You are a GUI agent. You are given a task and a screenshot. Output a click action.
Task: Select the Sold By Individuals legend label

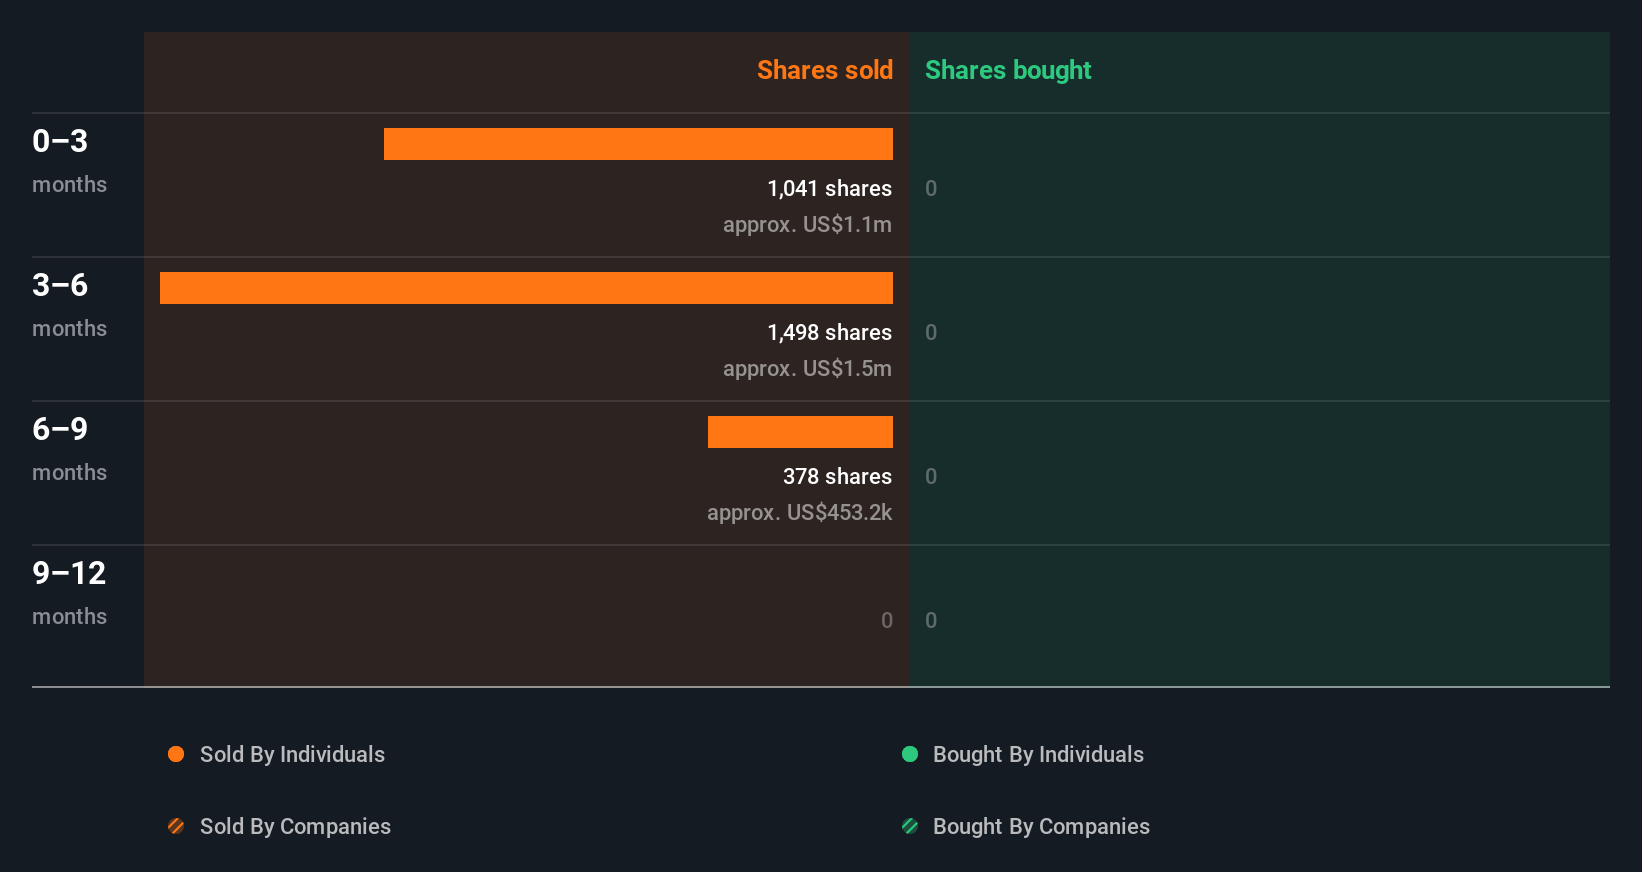(292, 755)
